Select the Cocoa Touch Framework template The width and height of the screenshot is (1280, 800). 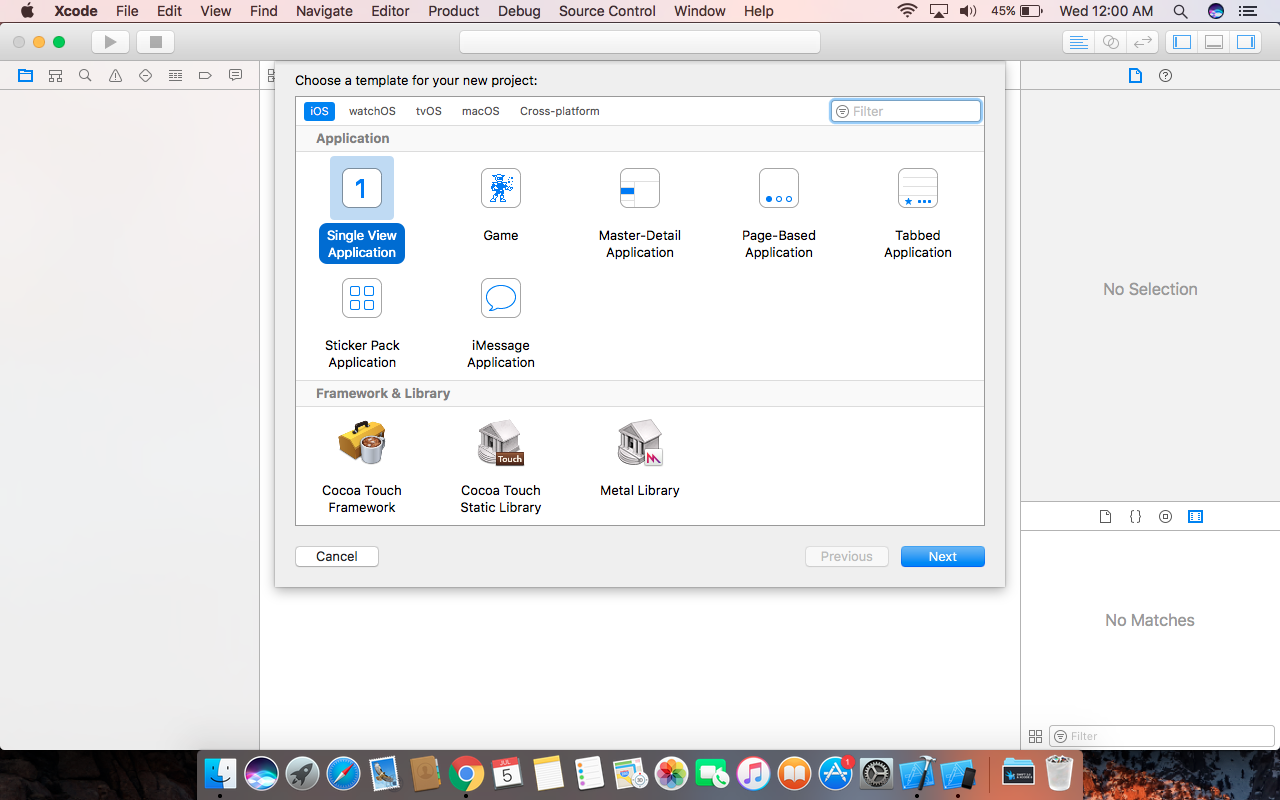point(362,443)
